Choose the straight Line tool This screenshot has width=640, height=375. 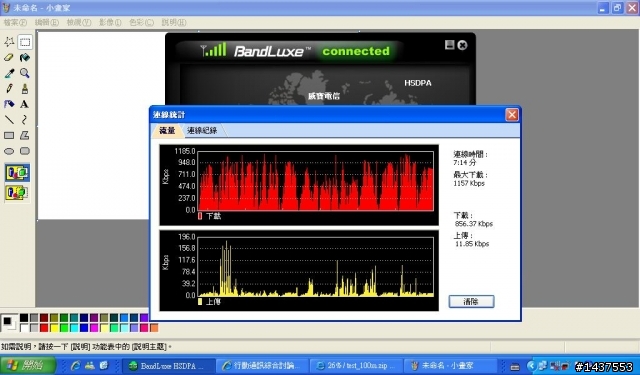[9, 120]
